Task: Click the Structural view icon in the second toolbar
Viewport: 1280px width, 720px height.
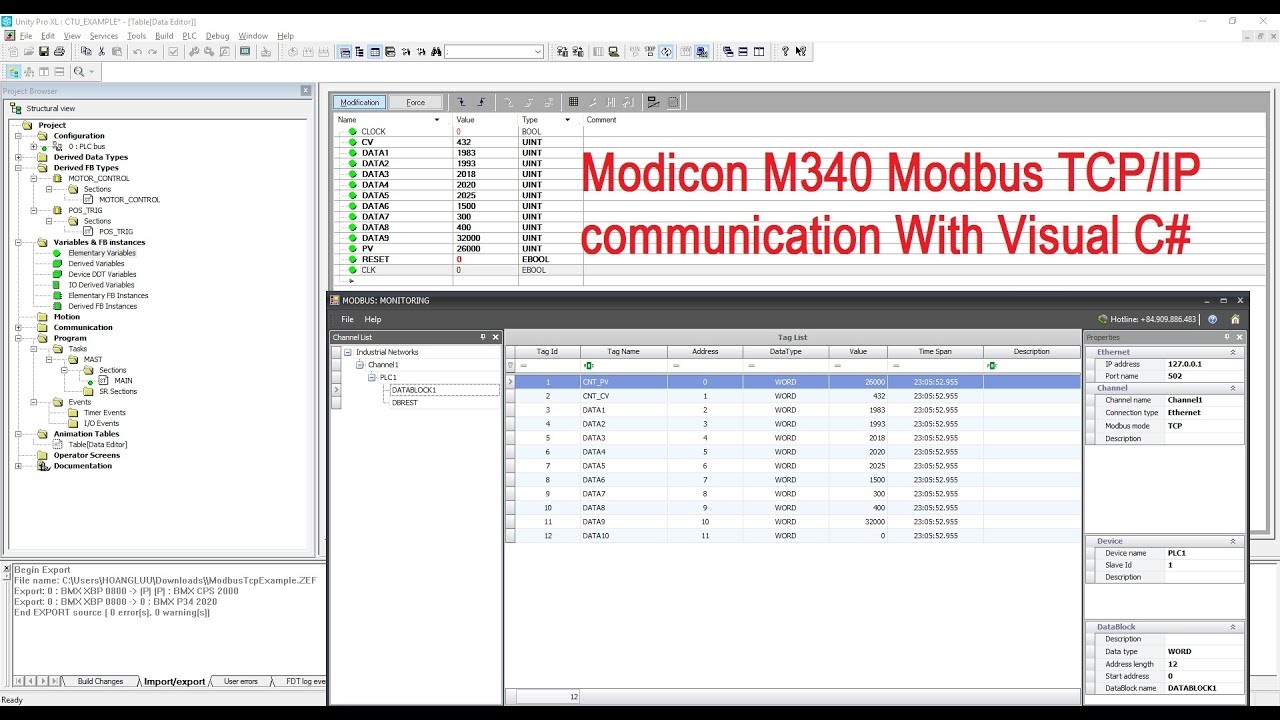Action: click(x=14, y=72)
